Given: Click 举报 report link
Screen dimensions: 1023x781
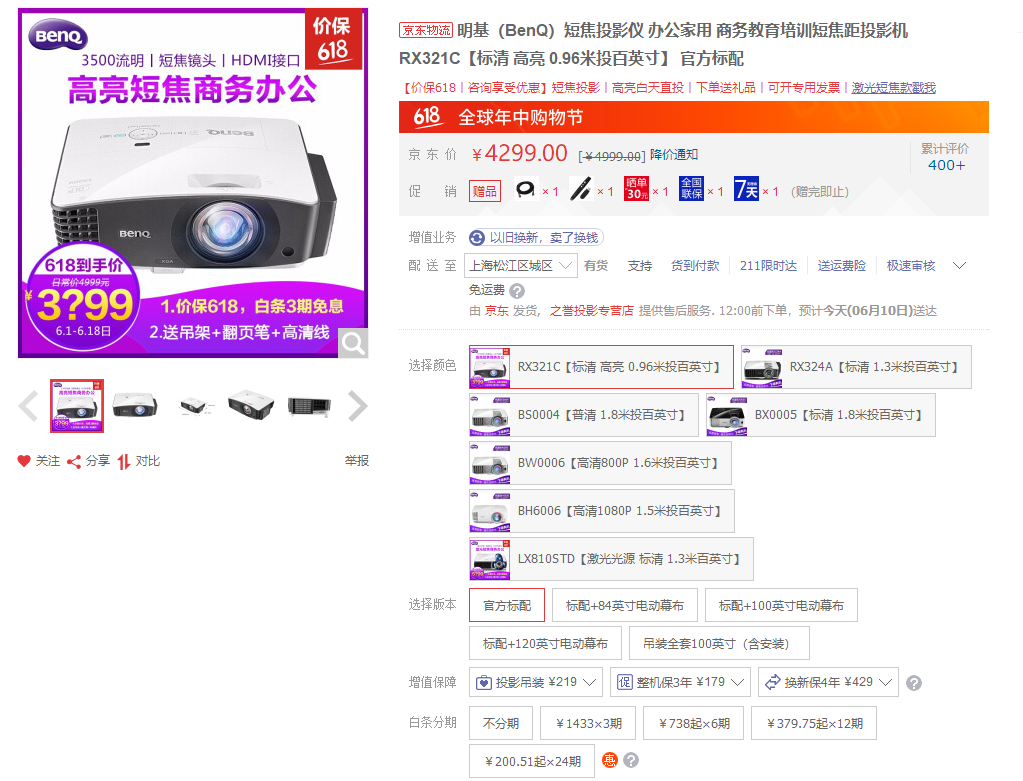Looking at the screenshot, I should click(x=357, y=461).
